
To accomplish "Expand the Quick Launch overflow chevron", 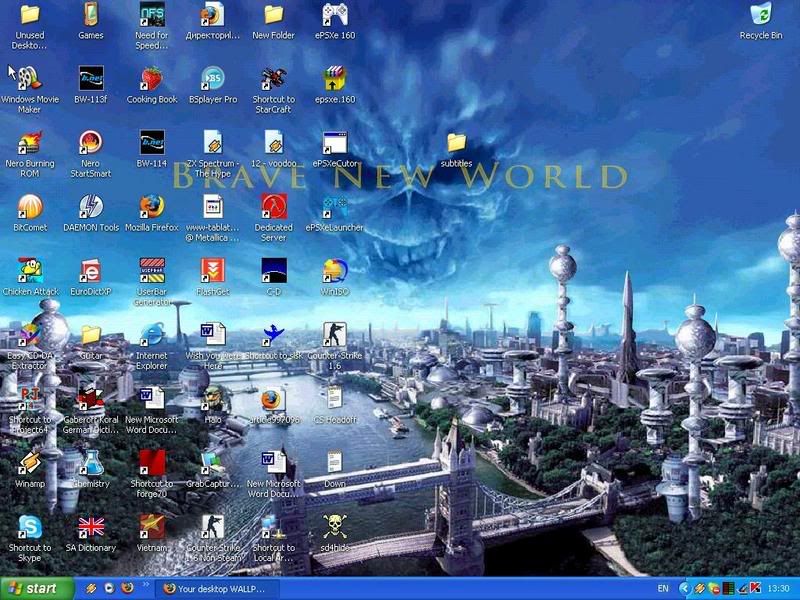I will (x=145, y=585).
